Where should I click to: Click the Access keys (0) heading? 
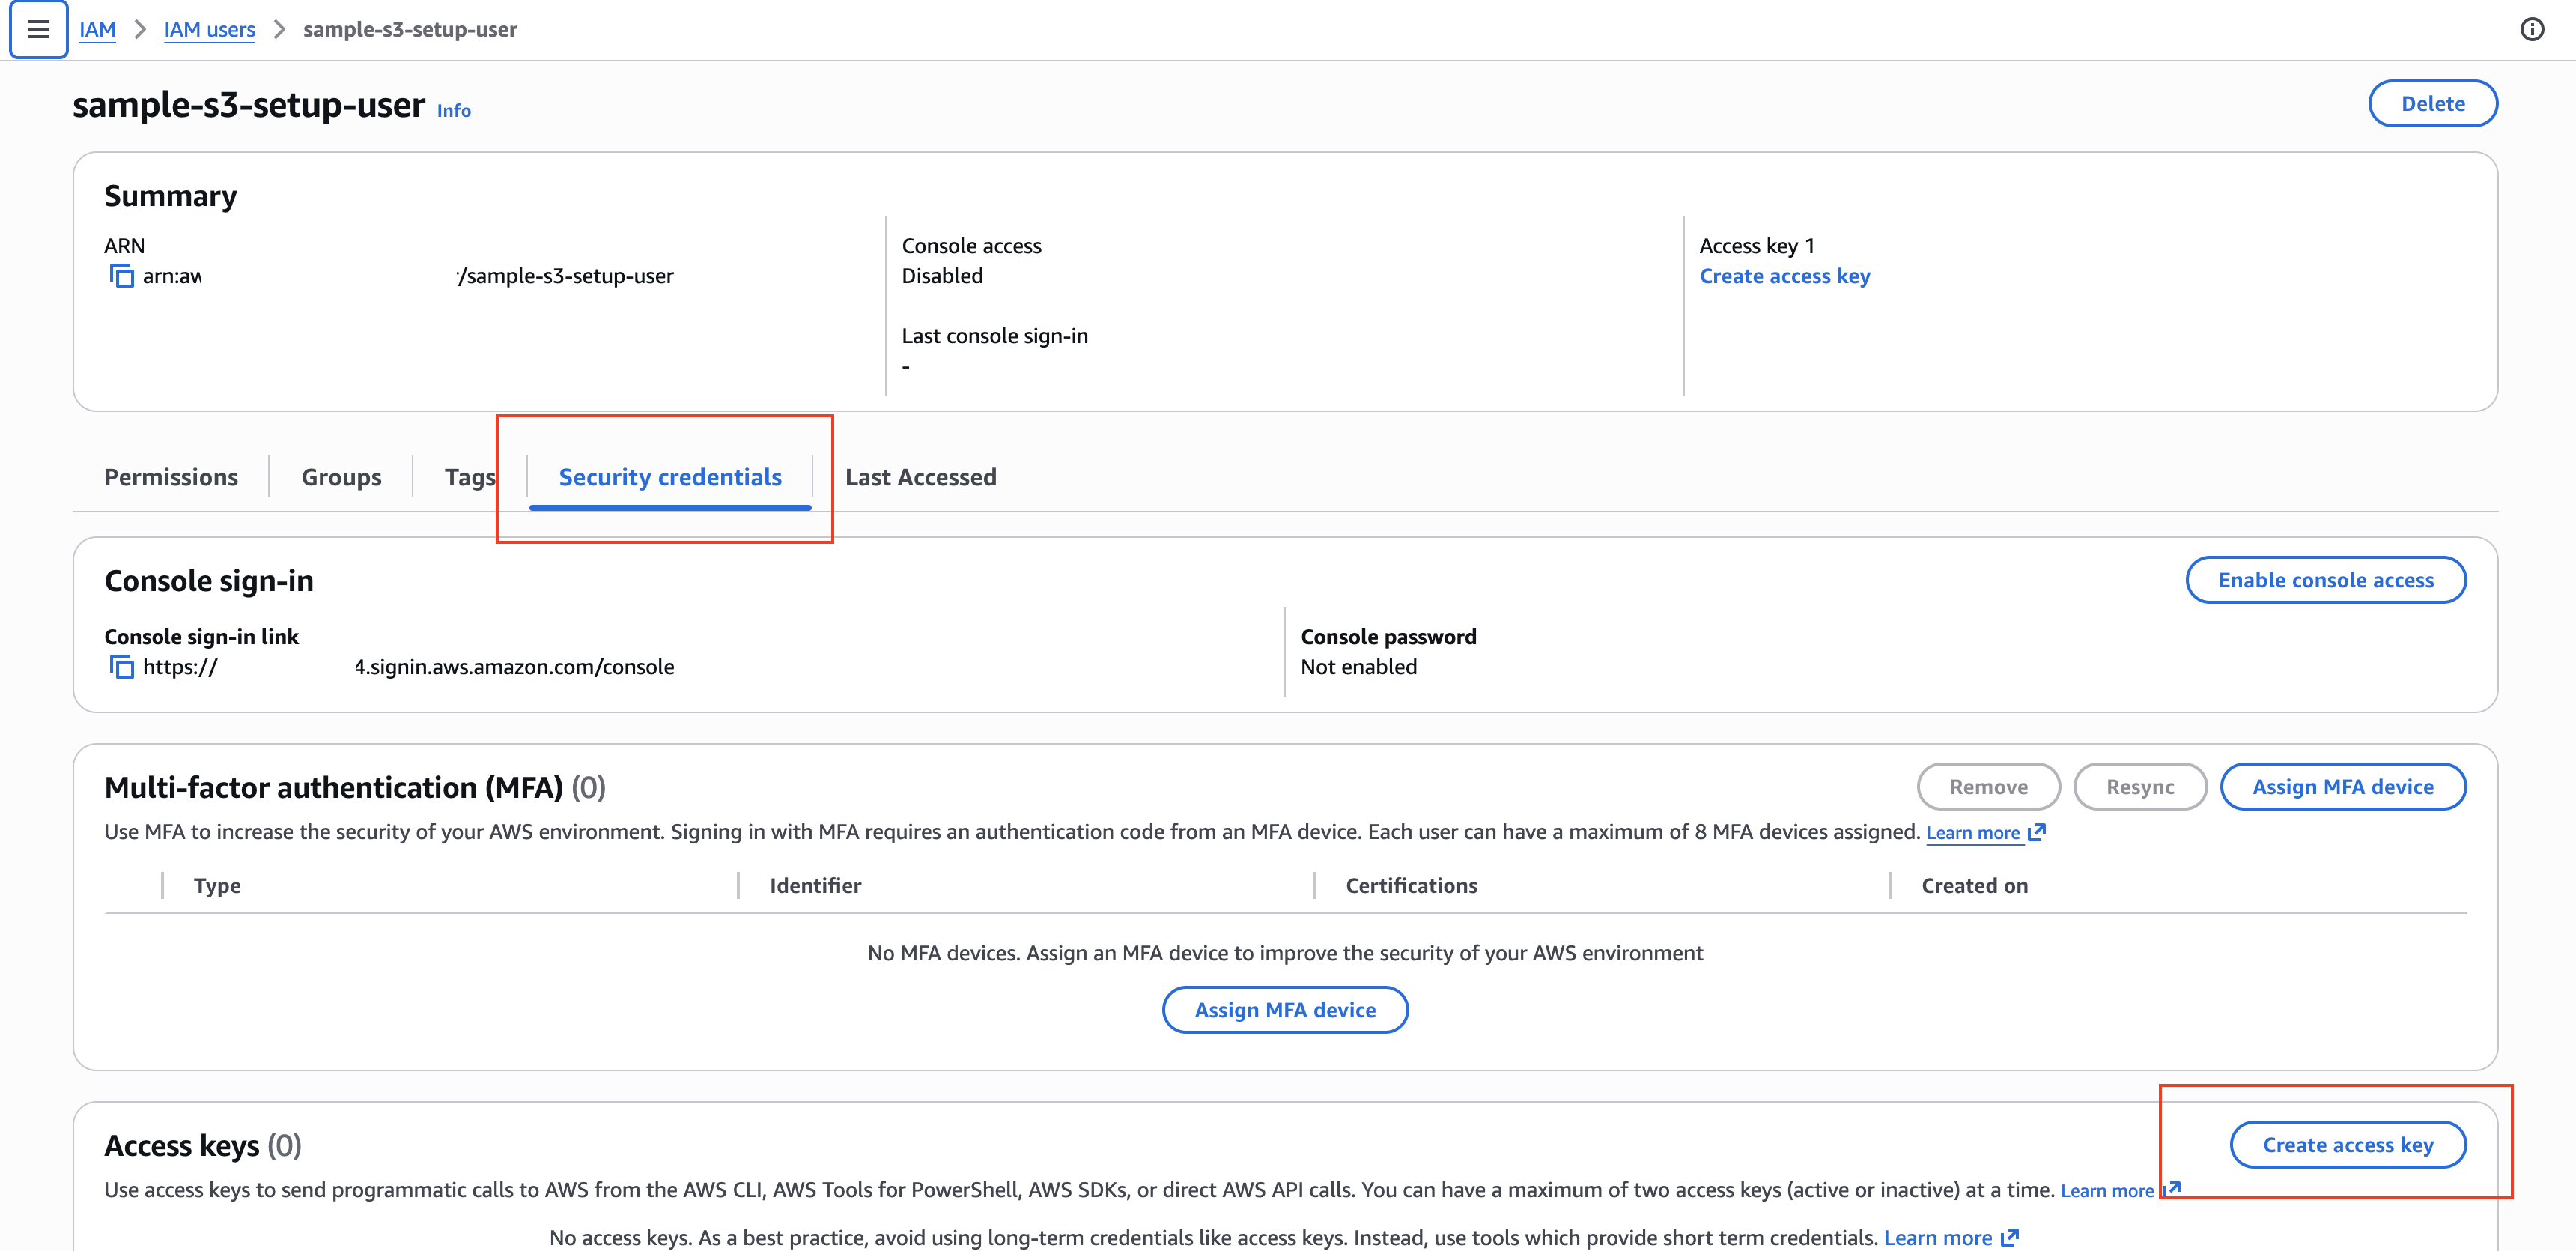click(x=203, y=1146)
